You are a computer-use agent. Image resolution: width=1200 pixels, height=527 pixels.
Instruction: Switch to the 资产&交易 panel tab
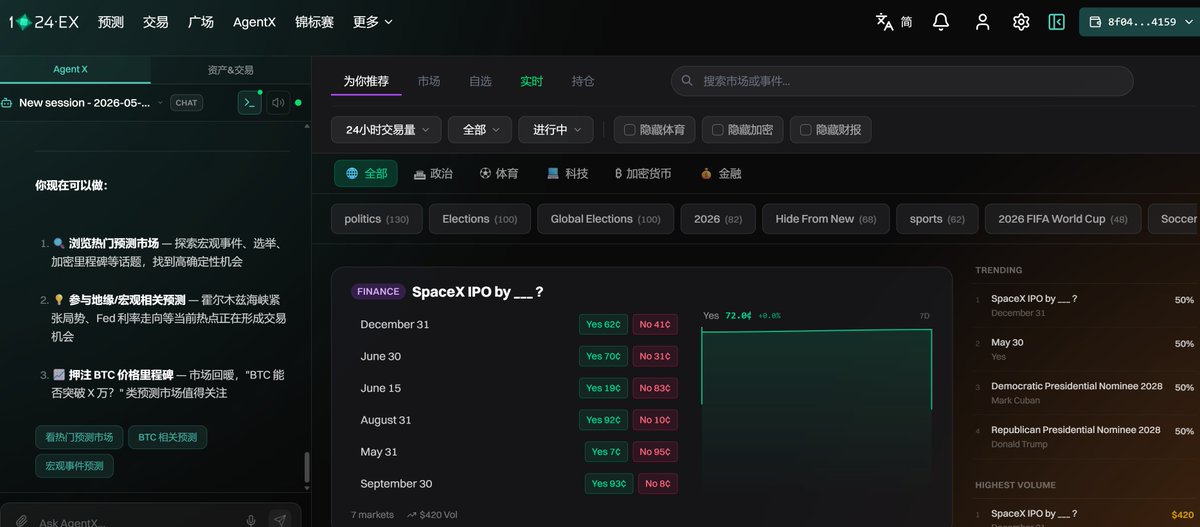pos(230,70)
